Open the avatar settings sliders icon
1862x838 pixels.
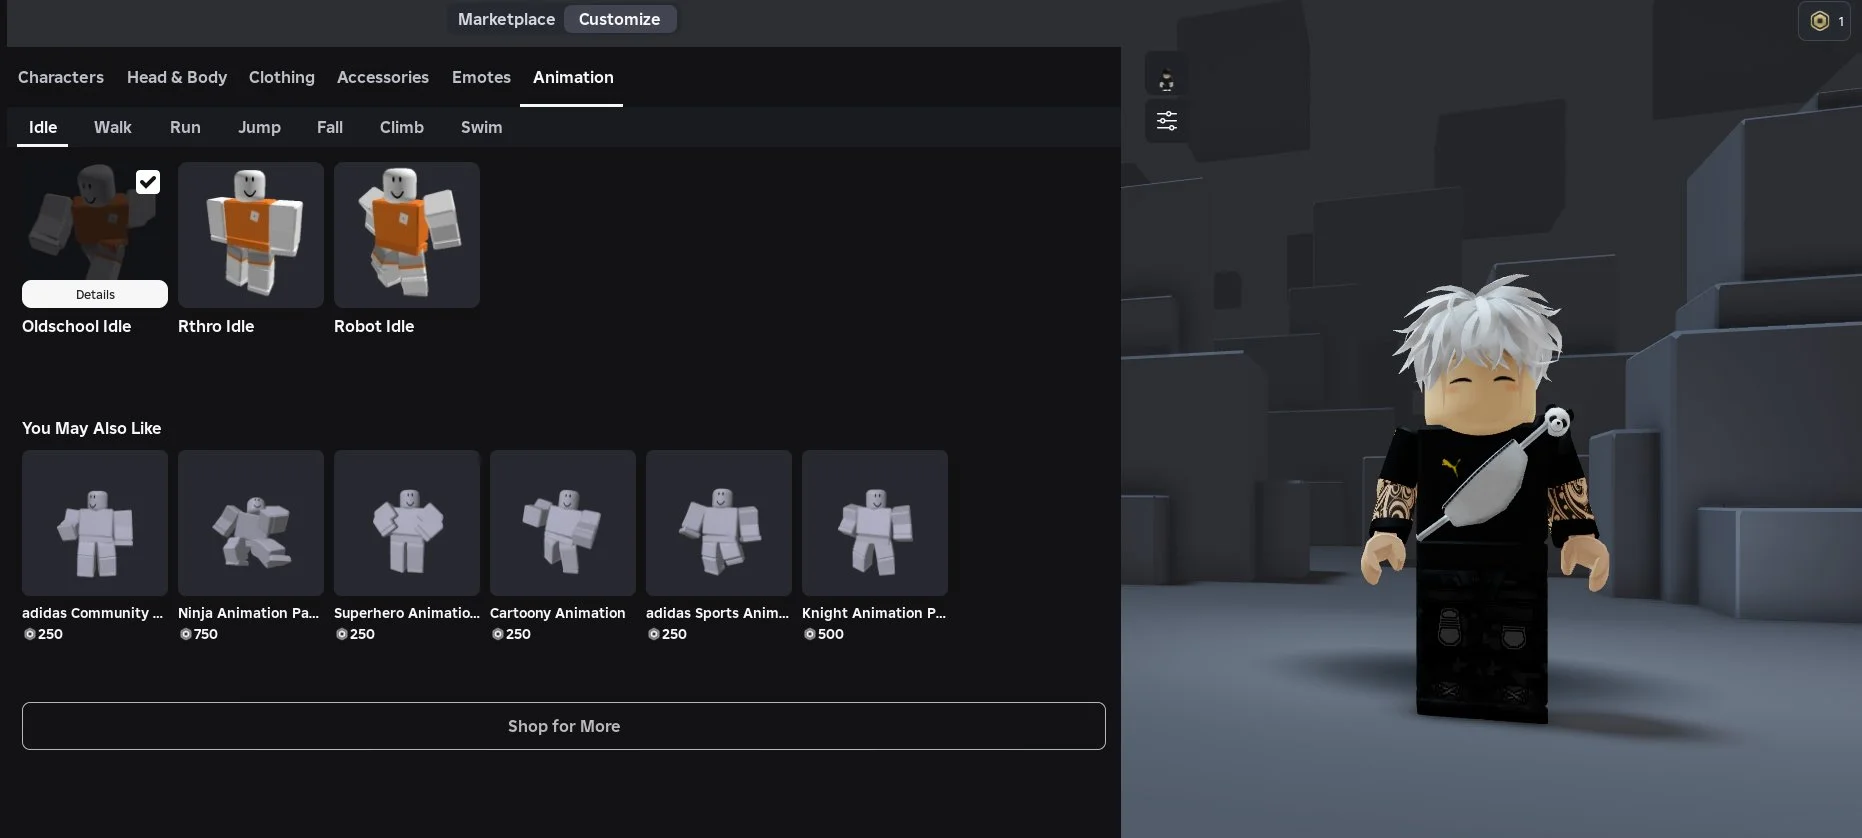coord(1166,121)
